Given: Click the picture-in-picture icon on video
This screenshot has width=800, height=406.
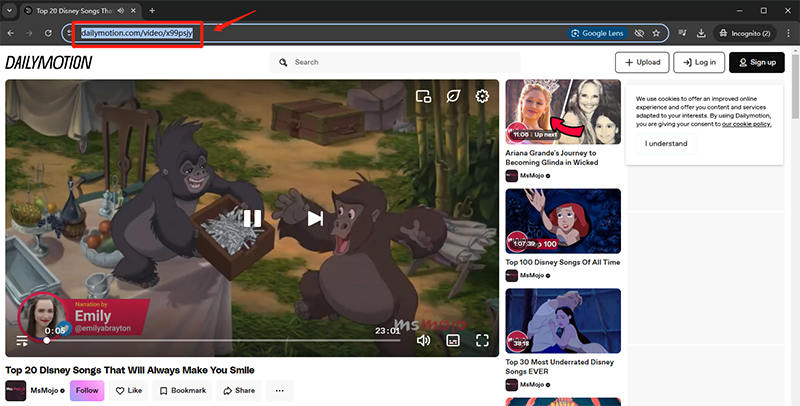Looking at the screenshot, I should [423, 96].
